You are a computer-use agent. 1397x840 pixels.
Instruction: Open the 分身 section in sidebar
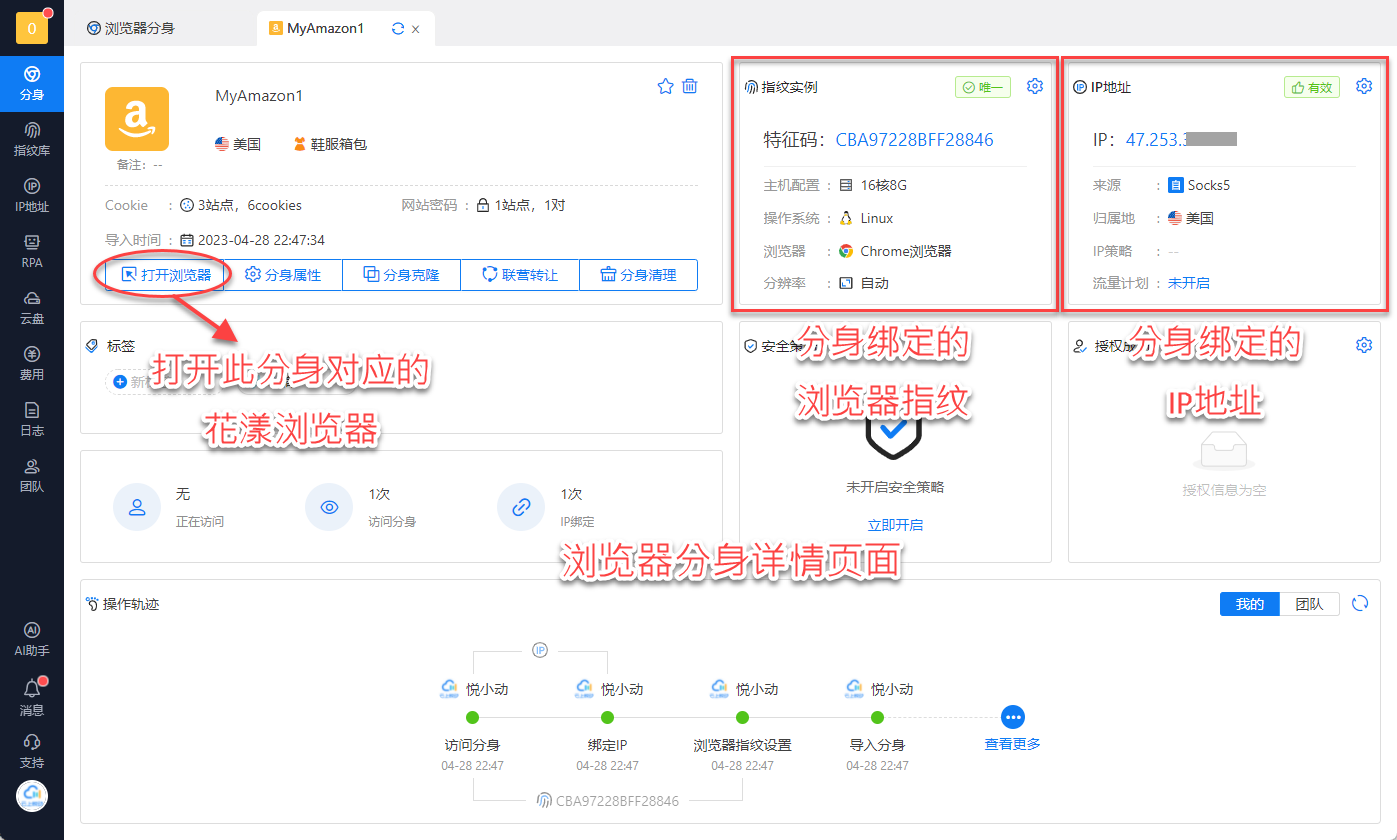[32, 85]
